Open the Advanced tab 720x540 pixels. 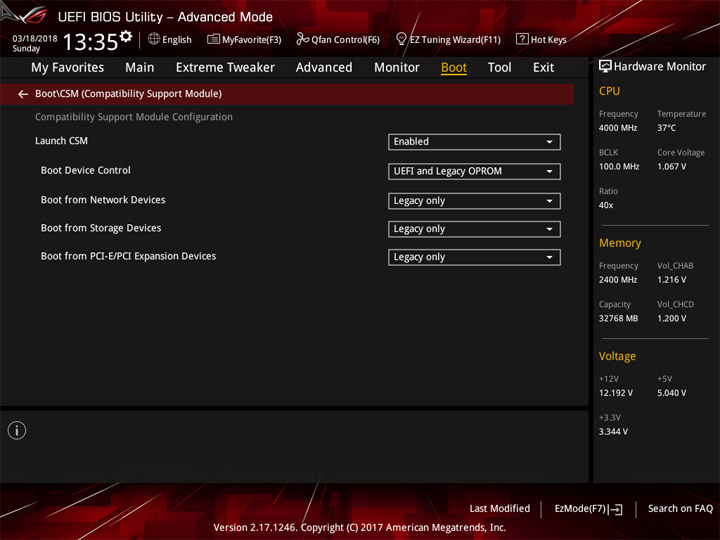(x=324, y=68)
